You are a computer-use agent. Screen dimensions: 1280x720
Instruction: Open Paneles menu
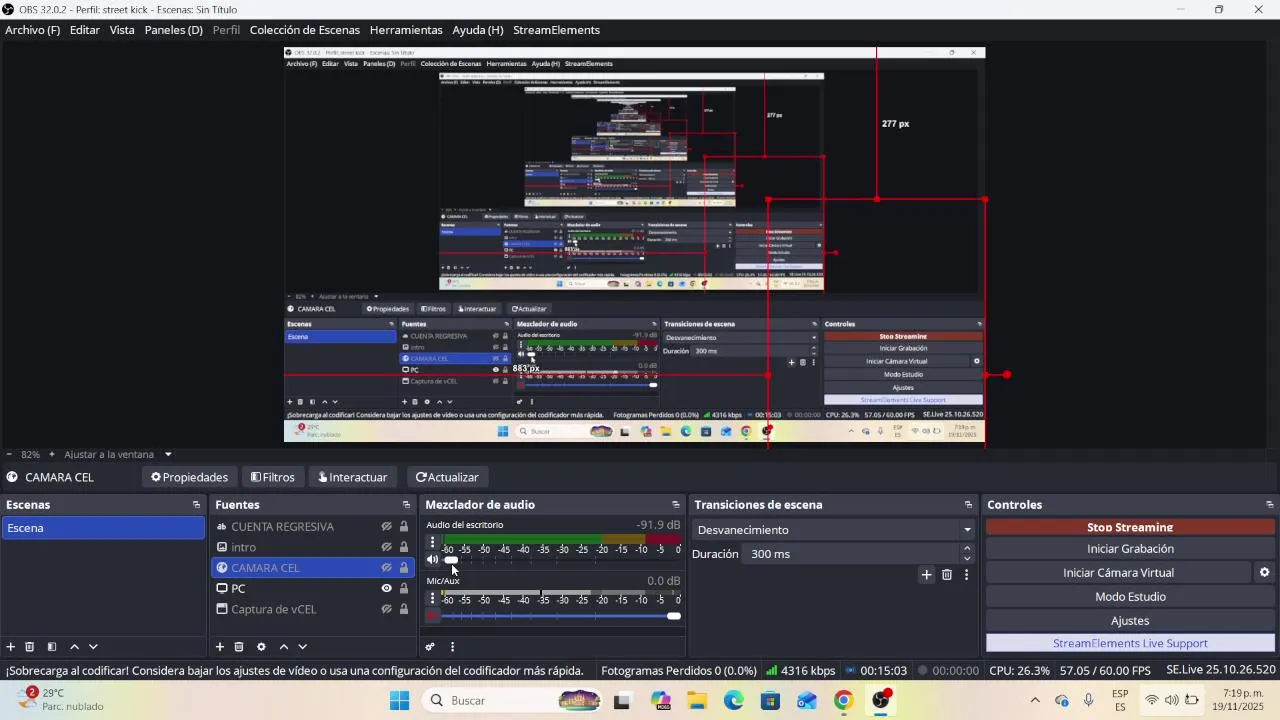174,30
